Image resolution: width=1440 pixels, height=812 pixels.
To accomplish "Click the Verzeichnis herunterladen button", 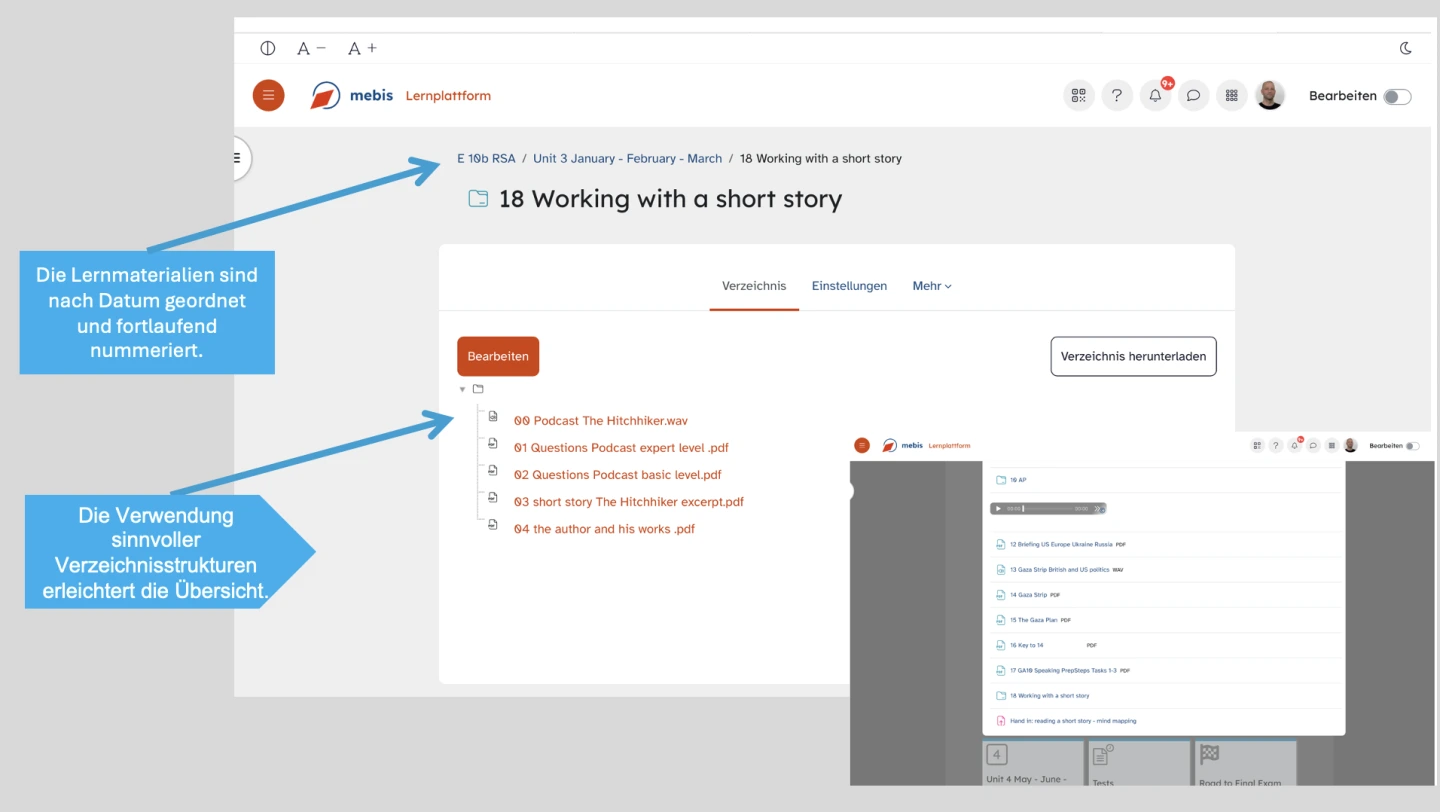I will coord(1133,356).
